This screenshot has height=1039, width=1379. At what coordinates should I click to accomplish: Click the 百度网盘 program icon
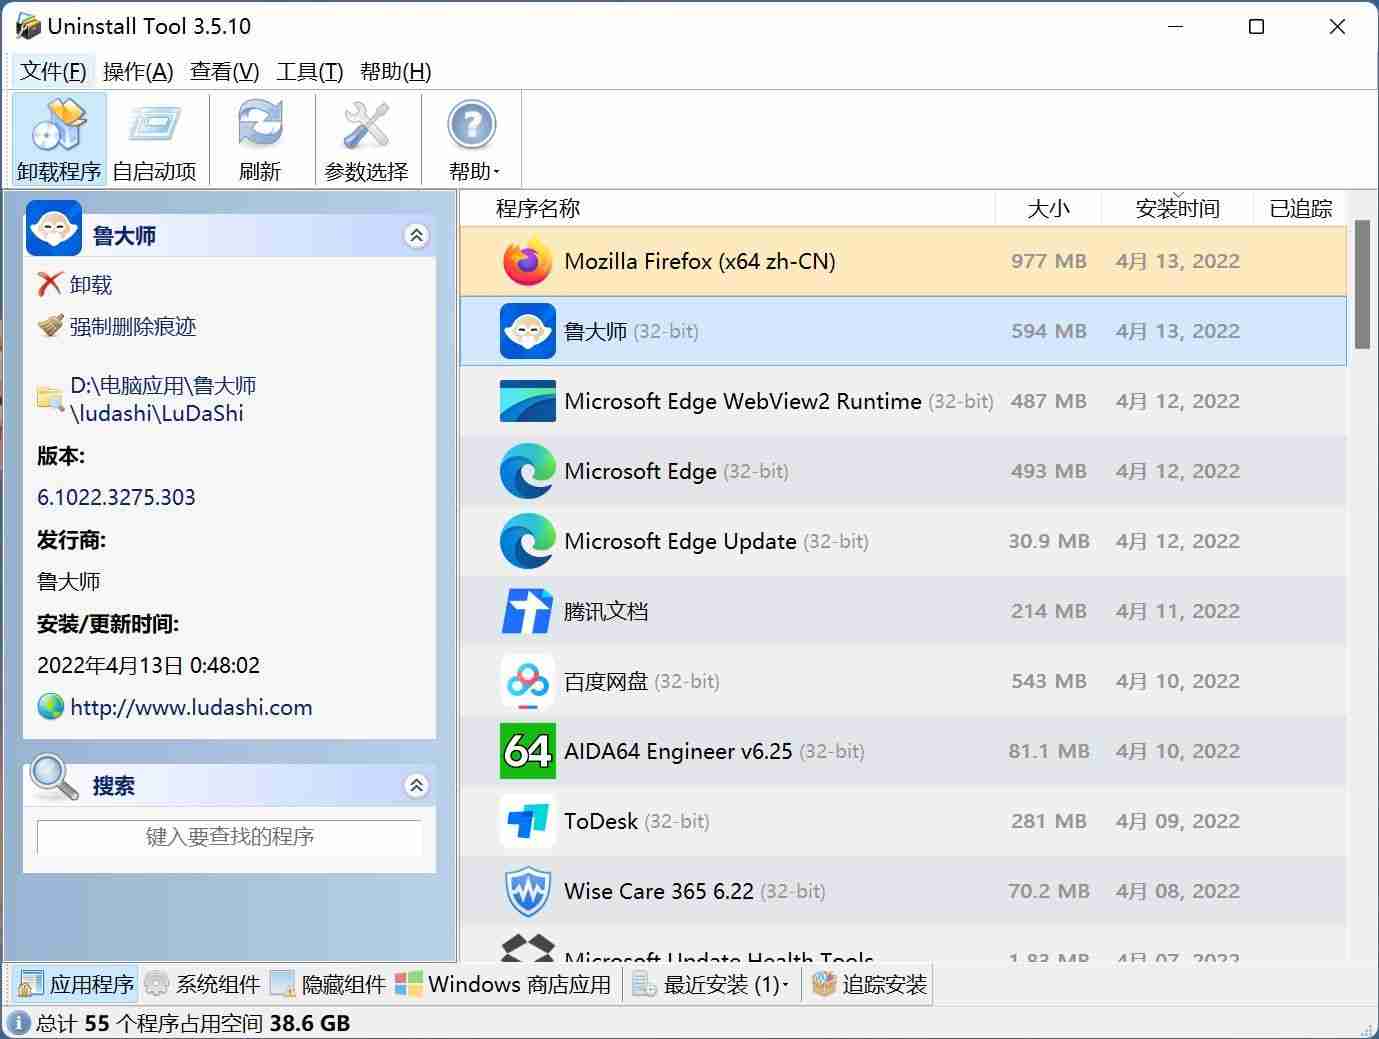(527, 681)
